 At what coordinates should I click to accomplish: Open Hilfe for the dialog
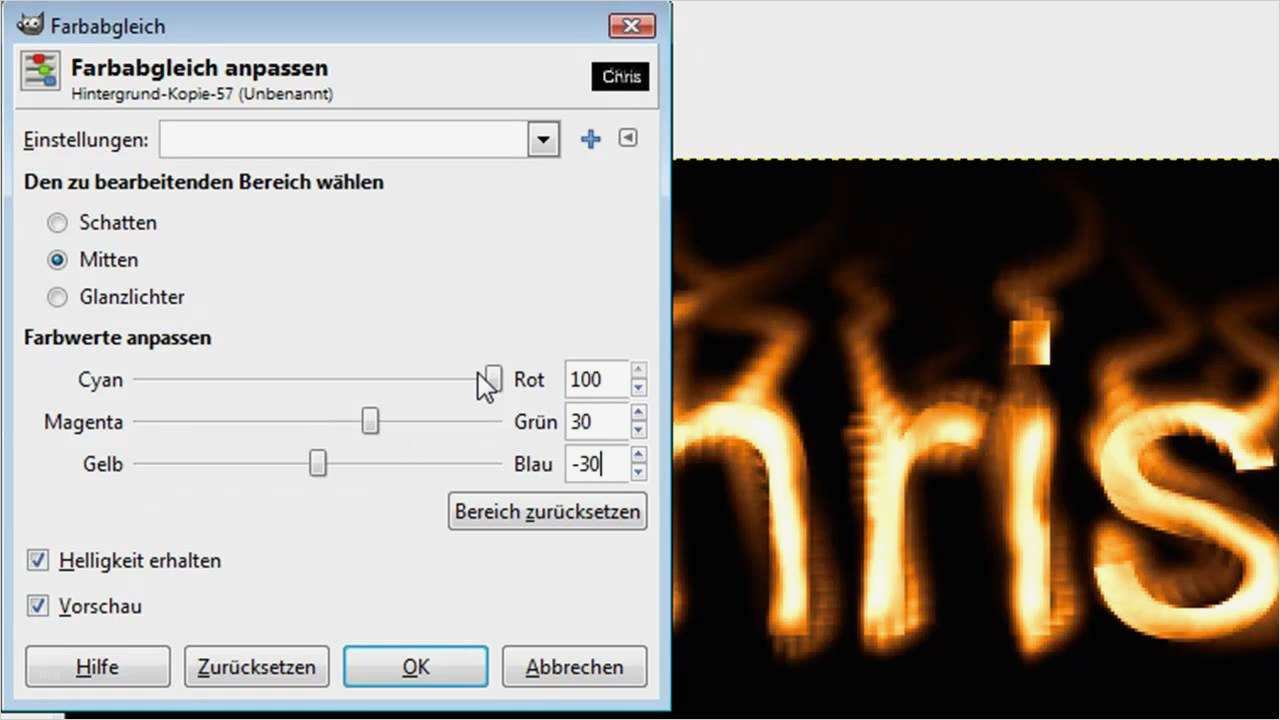tap(97, 666)
